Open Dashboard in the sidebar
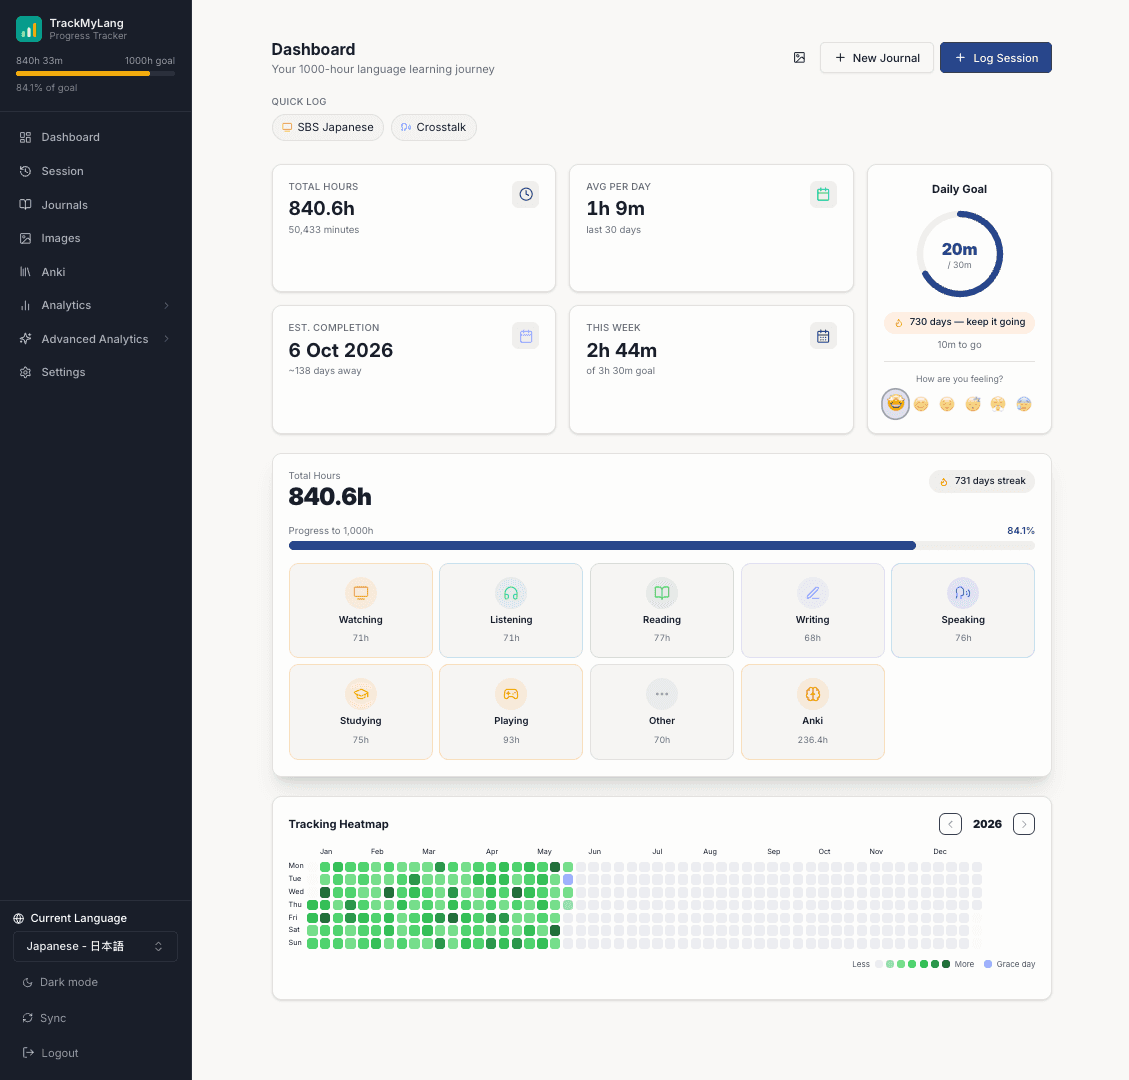The height and width of the screenshot is (1080, 1129). (x=96, y=137)
